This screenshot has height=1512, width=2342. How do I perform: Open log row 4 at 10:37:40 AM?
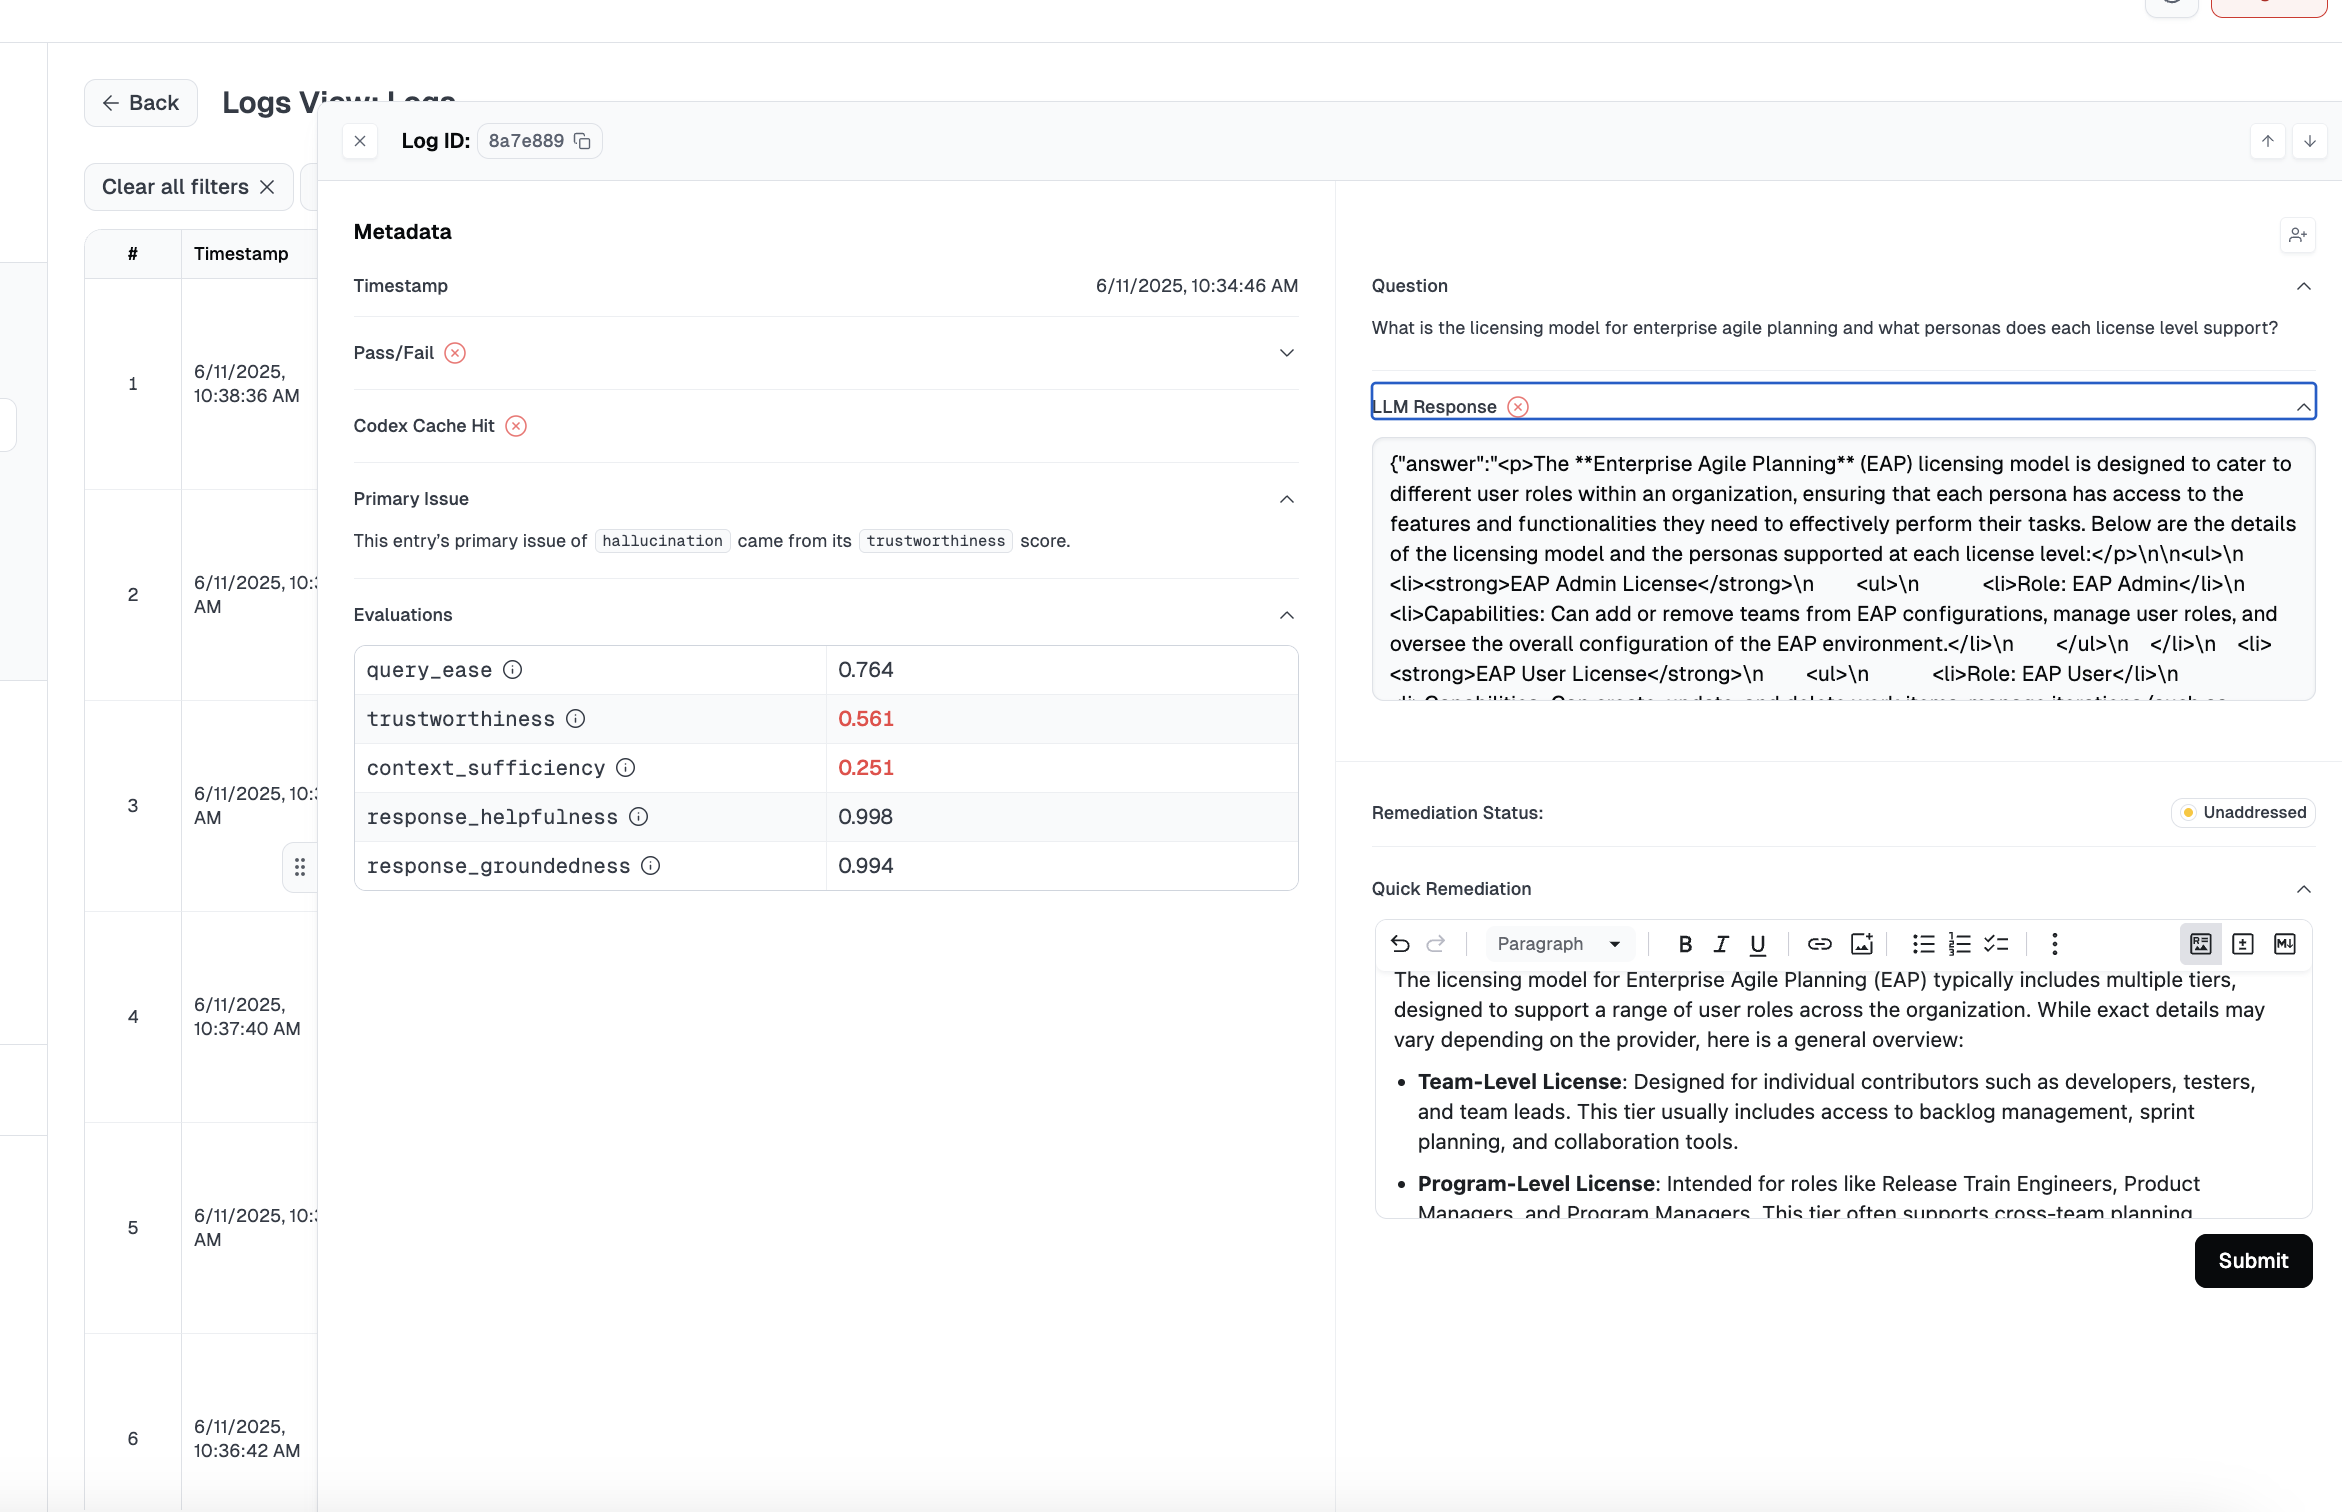click(x=201, y=1017)
